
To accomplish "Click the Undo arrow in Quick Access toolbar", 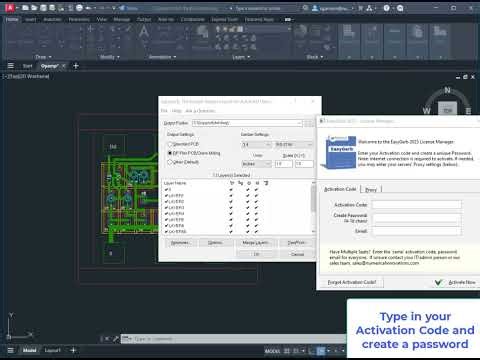I will [x=88, y=7].
